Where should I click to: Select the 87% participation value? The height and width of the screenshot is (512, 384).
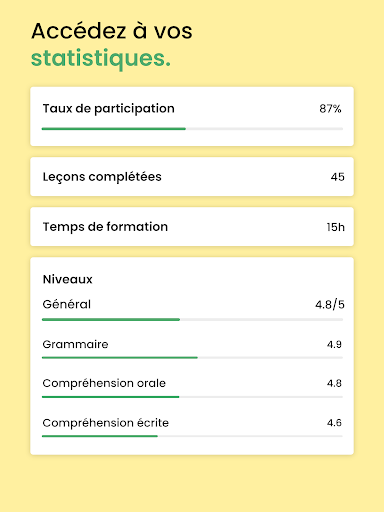click(330, 109)
